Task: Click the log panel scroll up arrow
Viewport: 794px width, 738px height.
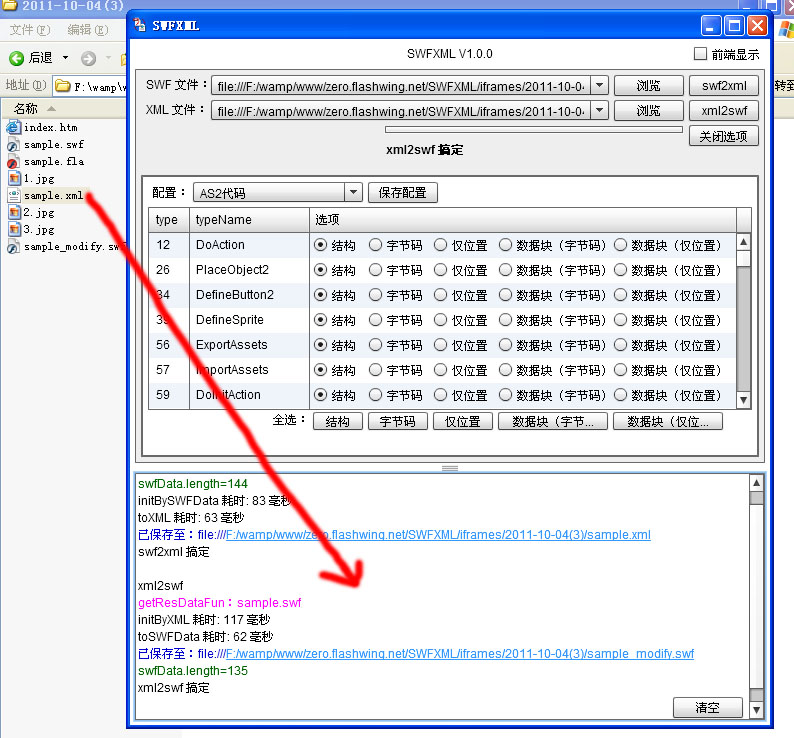Action: point(756,483)
